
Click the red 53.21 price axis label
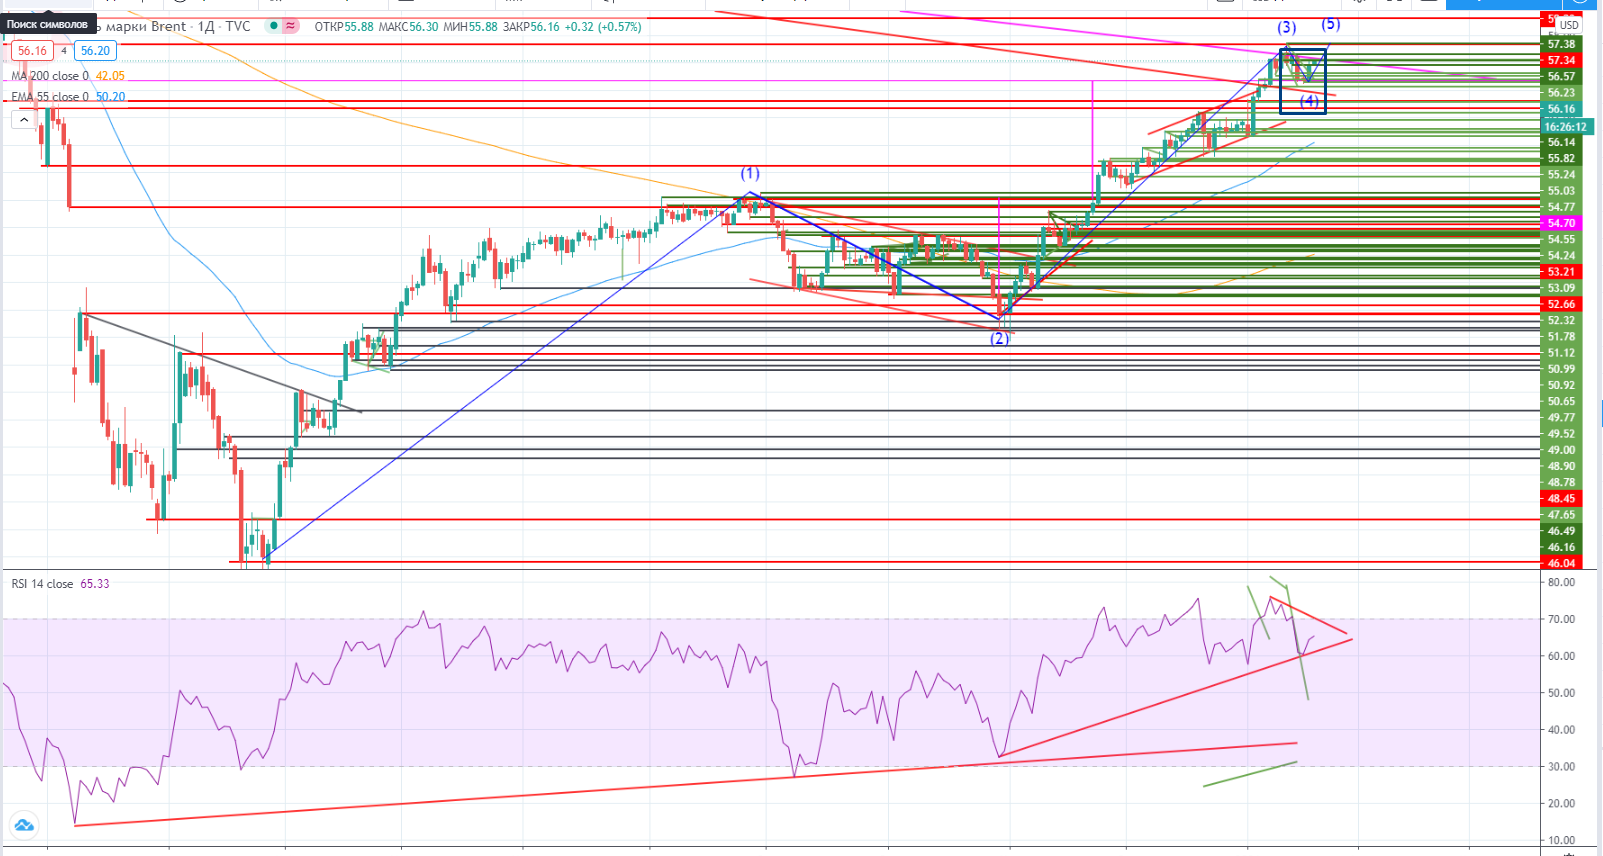click(1561, 272)
